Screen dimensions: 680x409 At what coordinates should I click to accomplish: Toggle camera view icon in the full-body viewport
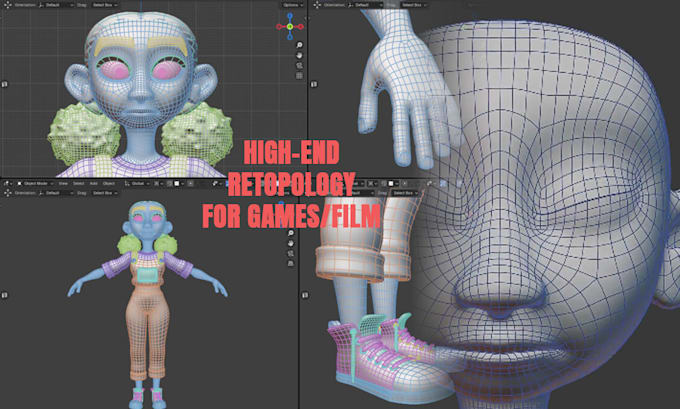pyautogui.click(x=291, y=253)
